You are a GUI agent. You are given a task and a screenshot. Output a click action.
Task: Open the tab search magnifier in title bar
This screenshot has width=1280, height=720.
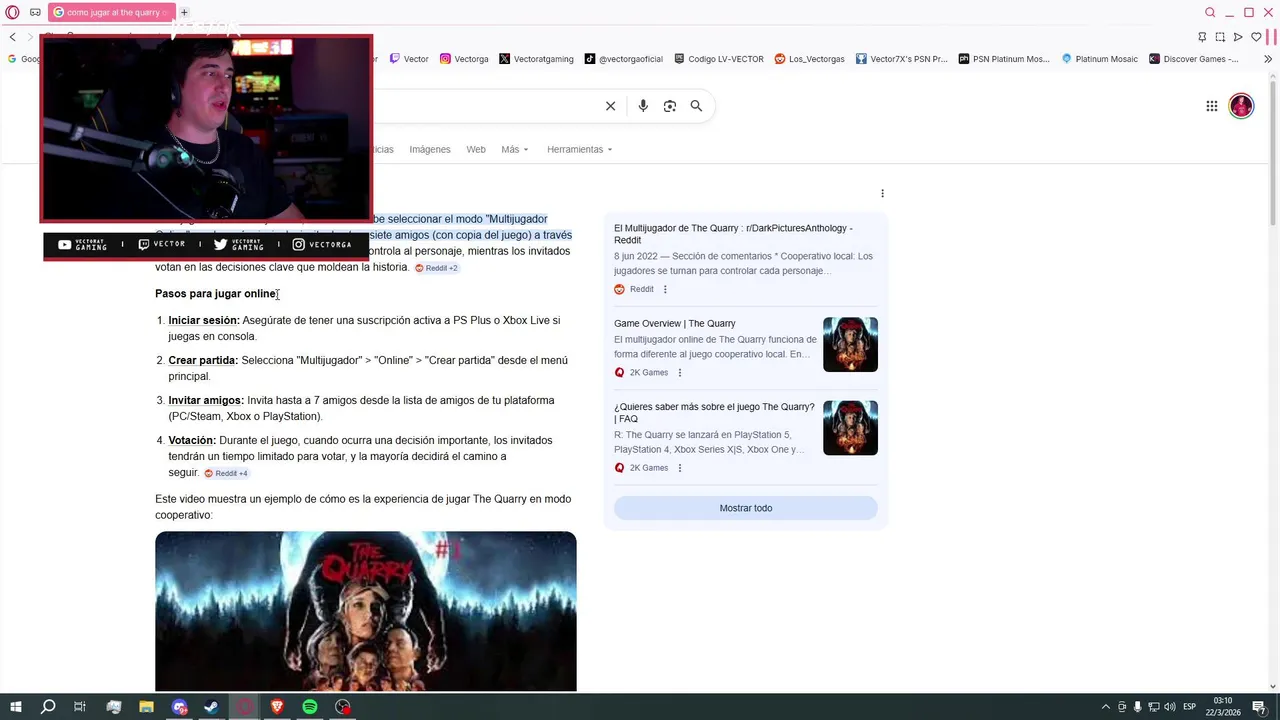pos(1210,12)
